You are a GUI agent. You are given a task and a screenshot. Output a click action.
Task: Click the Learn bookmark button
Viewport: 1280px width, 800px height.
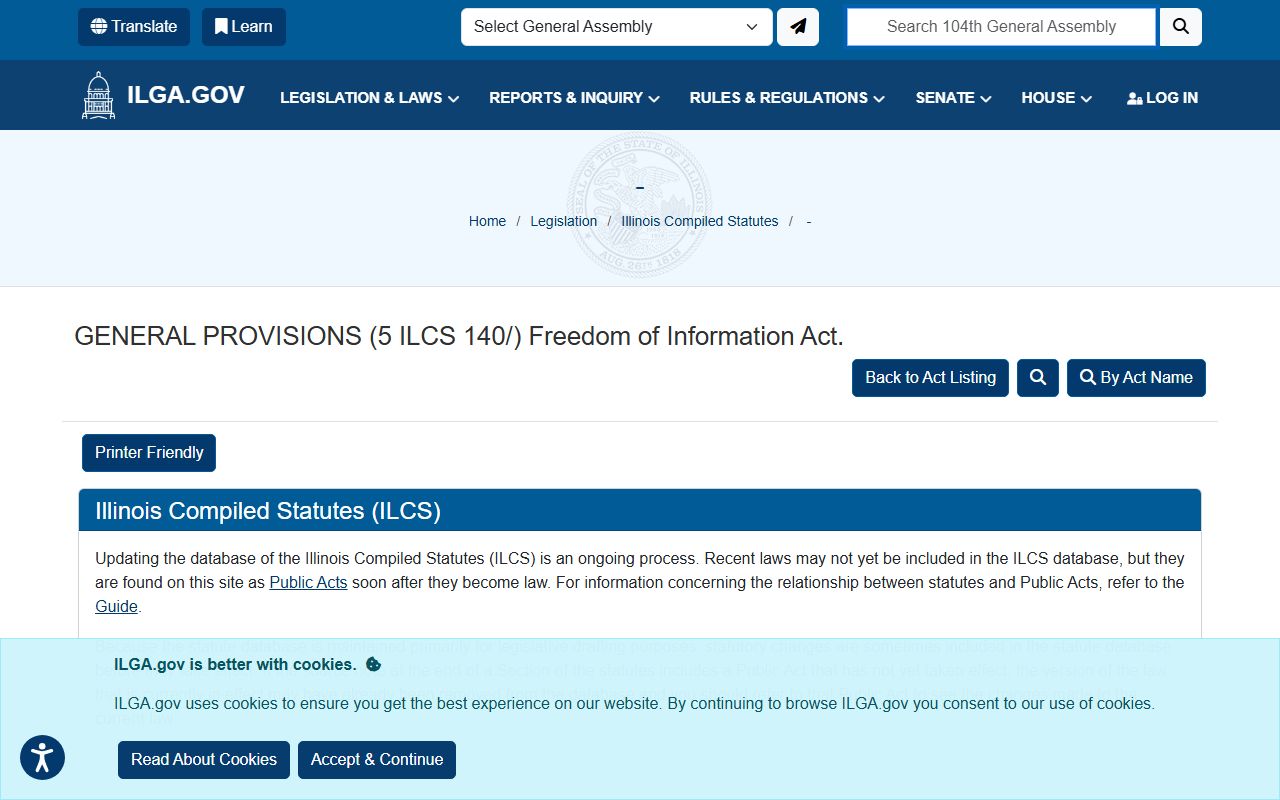pos(244,27)
